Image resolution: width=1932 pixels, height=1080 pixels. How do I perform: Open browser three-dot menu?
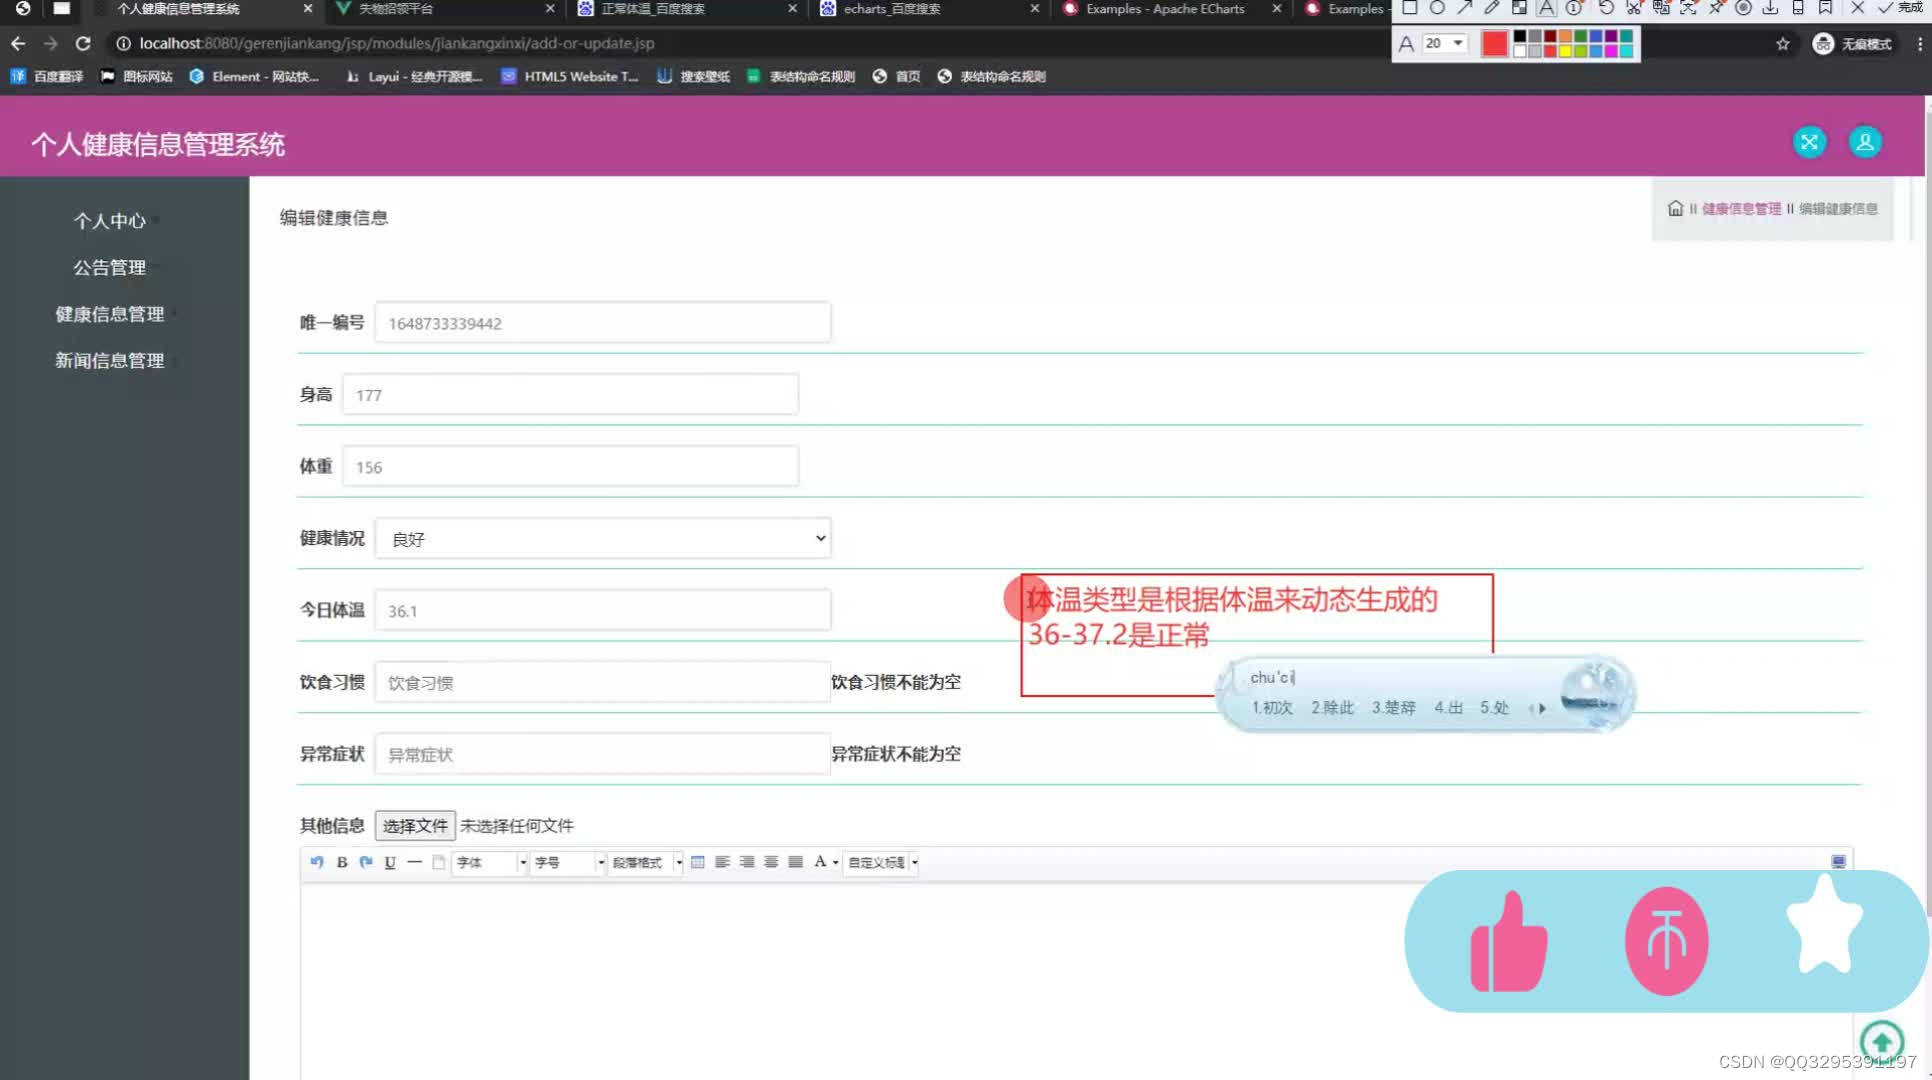point(1920,44)
